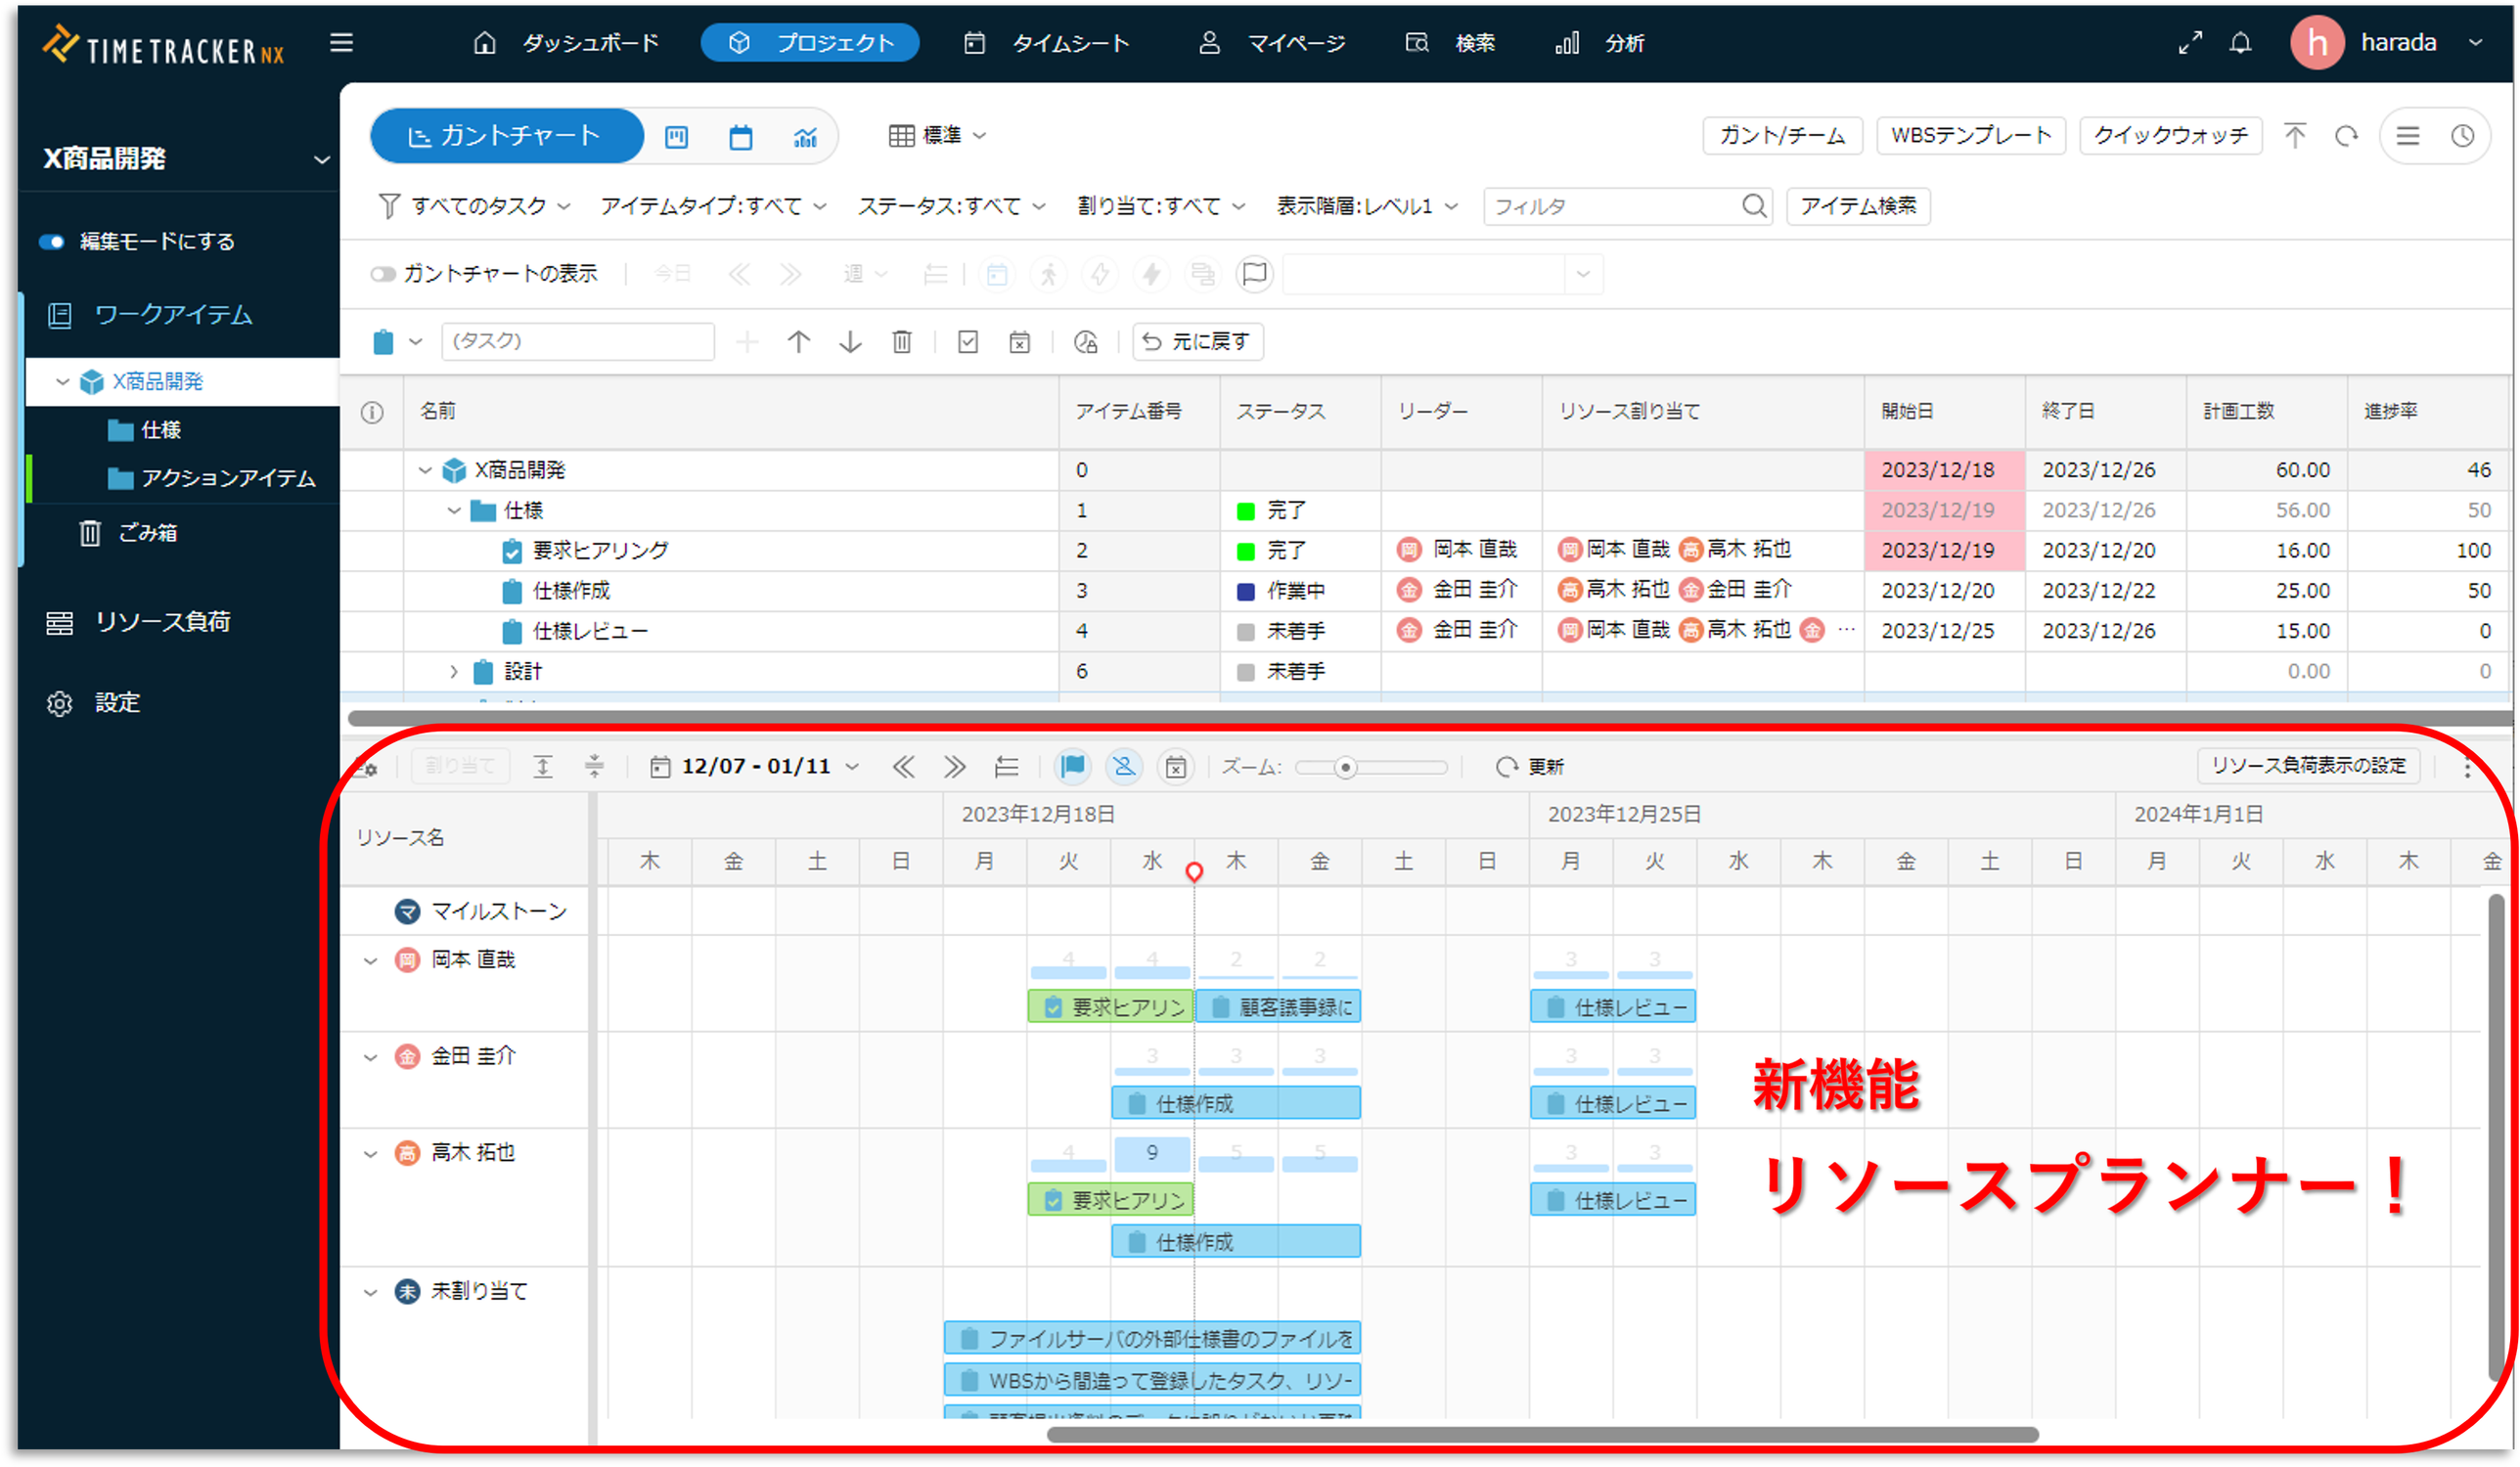Click the リソース負荷表示の設定 button
Screen dimensions: 2520x1467
point(2308,766)
